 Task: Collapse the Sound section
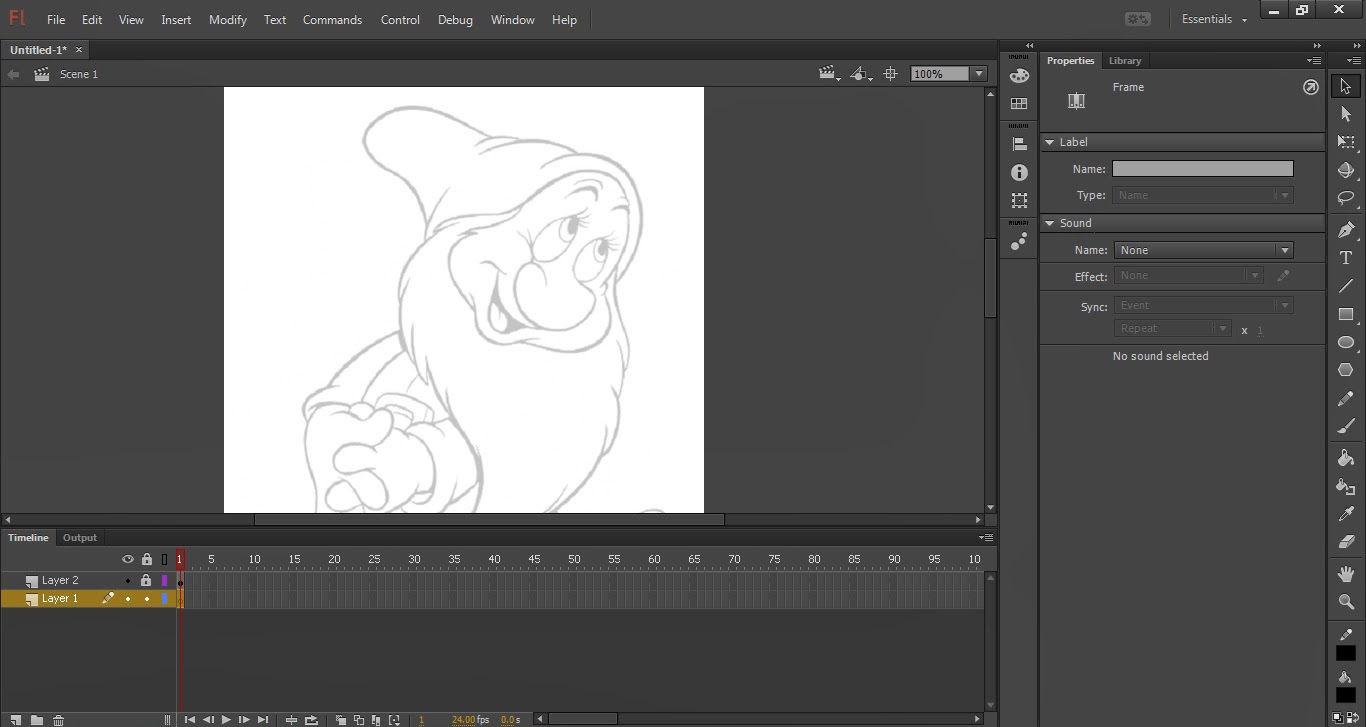tap(1050, 223)
